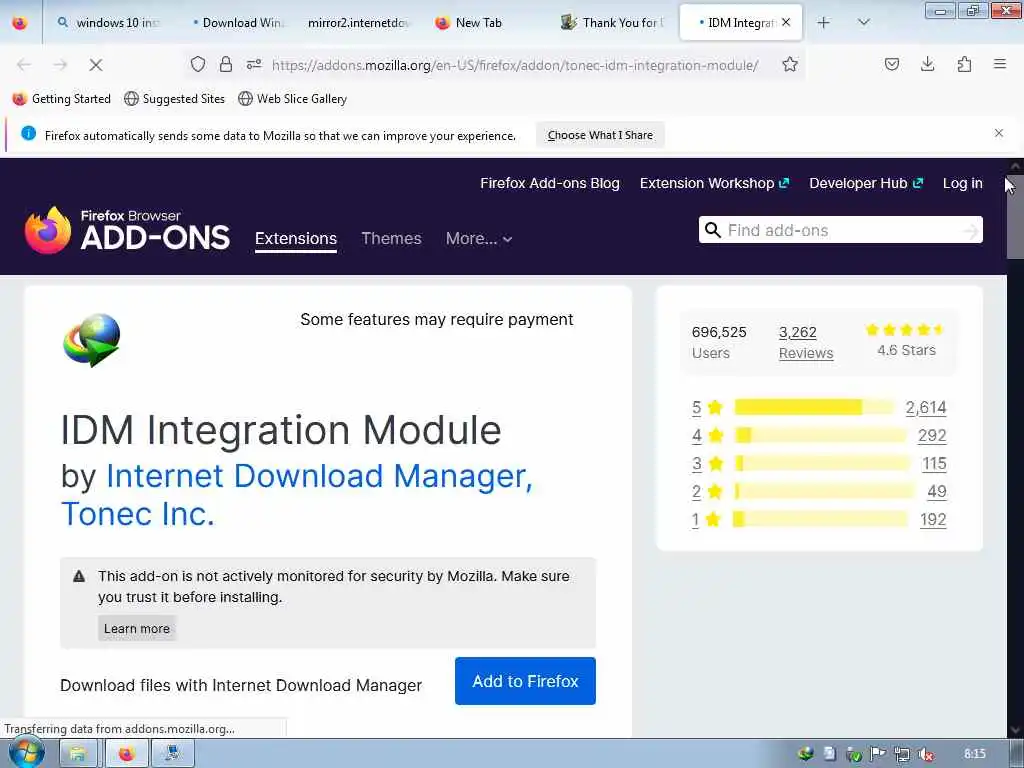This screenshot has width=1024, height=768.
Task: Click the Add to Firefox button
Action: point(525,681)
